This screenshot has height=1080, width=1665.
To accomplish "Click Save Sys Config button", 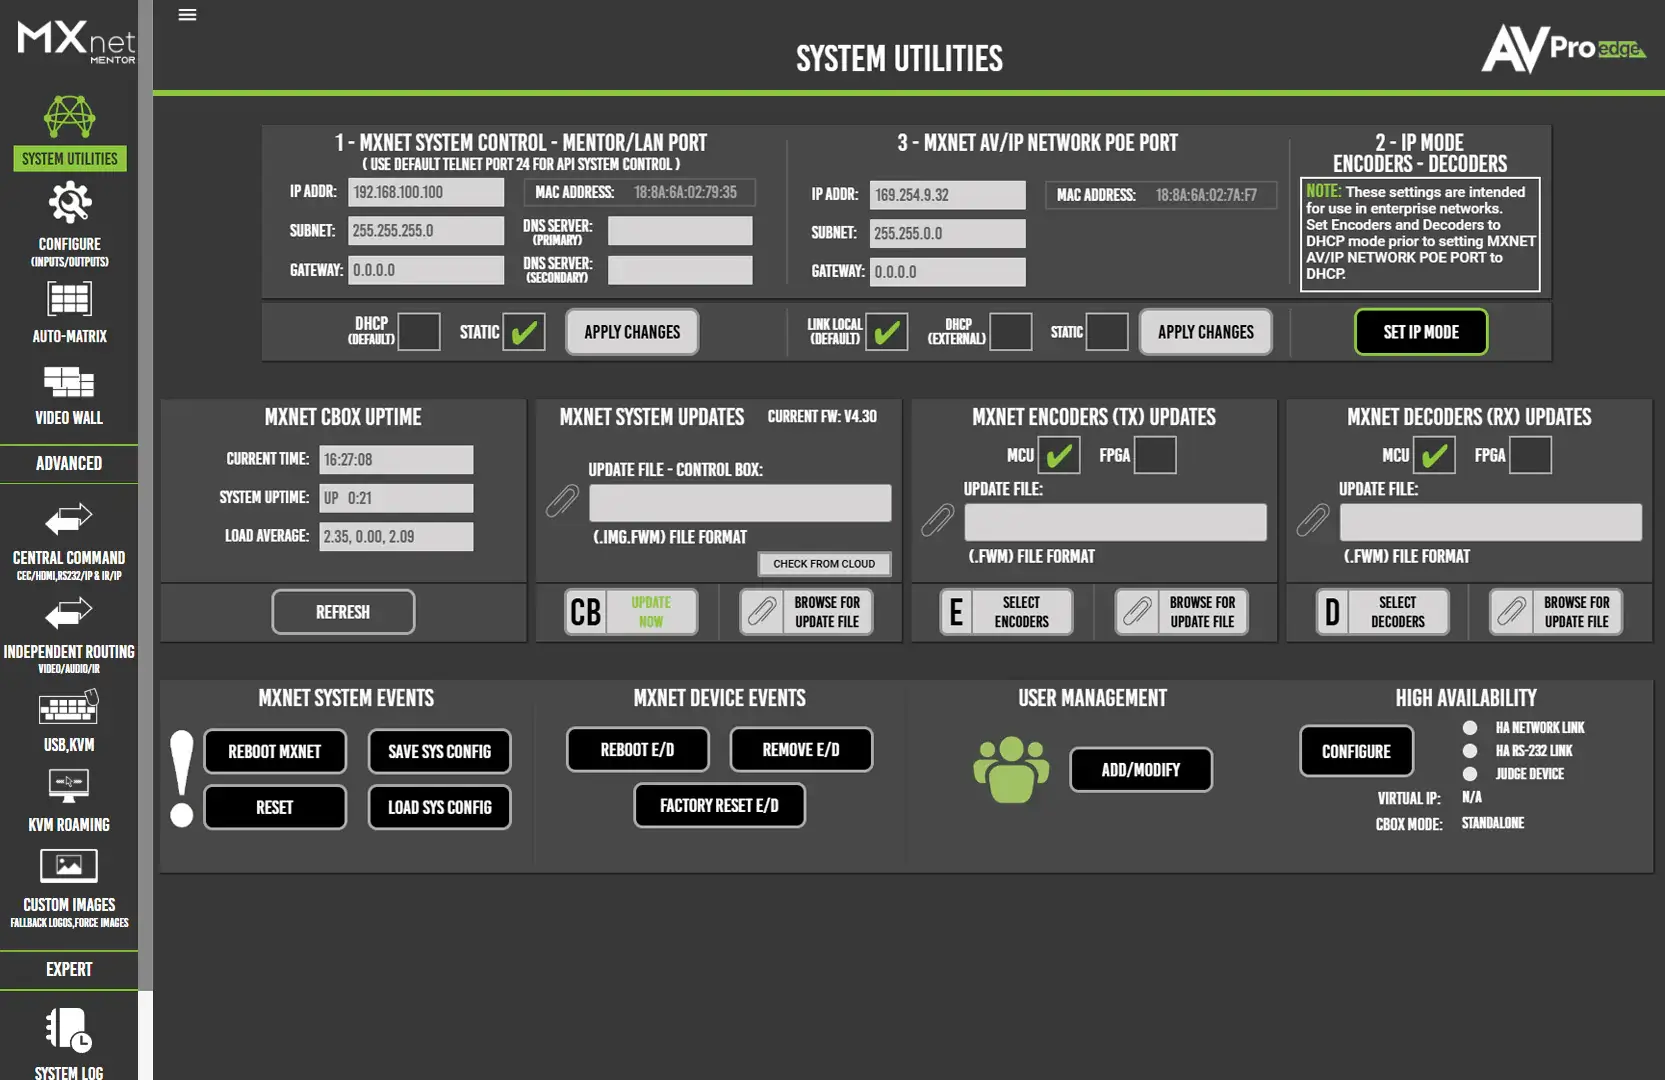I will [440, 752].
